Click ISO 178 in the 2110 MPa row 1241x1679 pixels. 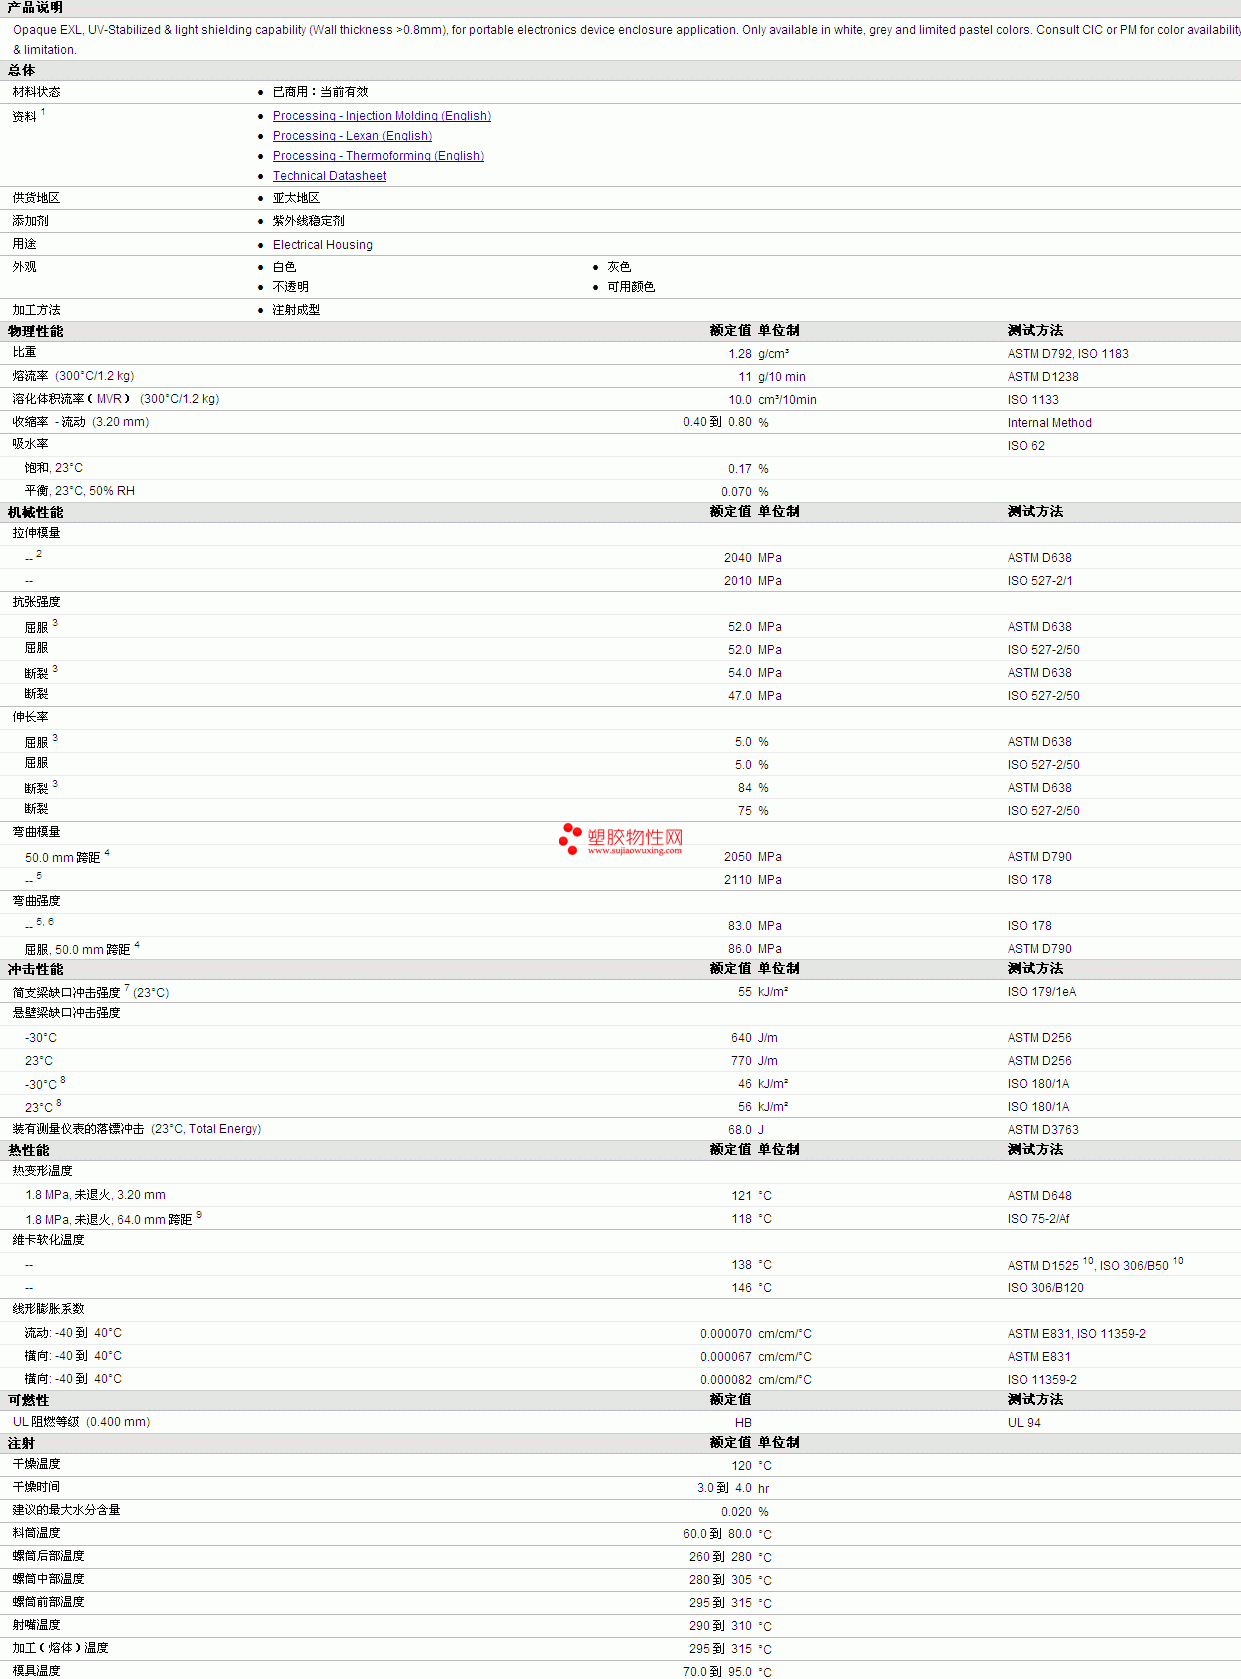point(1030,880)
